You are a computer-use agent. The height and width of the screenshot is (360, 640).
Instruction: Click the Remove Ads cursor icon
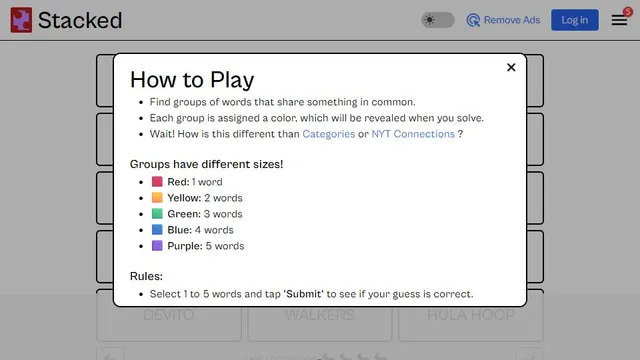click(x=473, y=20)
